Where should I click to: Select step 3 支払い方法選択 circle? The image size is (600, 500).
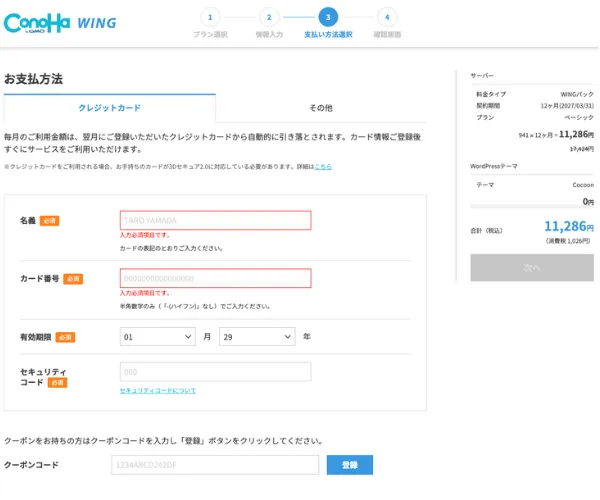(x=328, y=17)
